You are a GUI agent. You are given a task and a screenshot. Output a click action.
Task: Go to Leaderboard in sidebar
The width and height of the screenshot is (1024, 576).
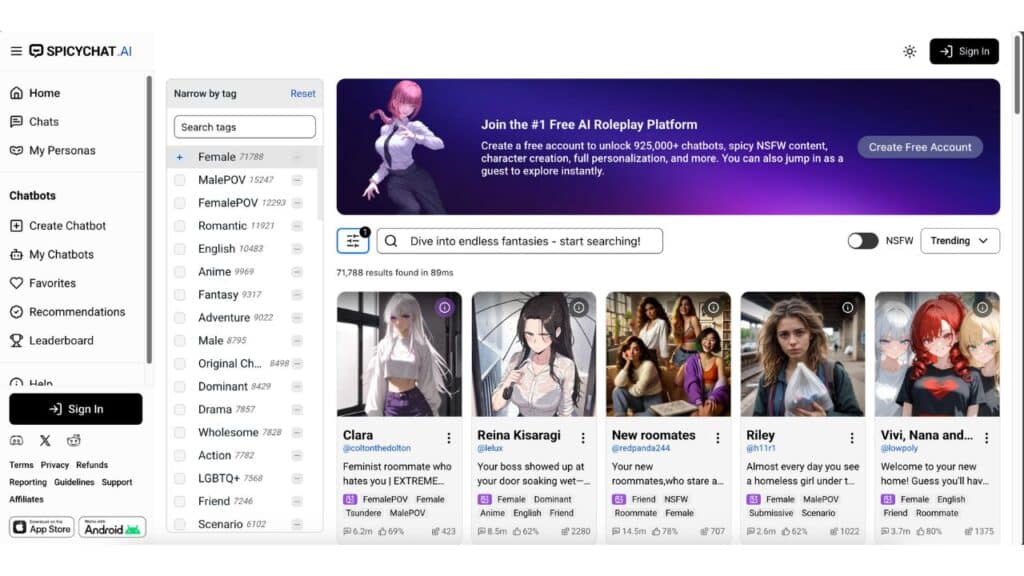(61, 340)
